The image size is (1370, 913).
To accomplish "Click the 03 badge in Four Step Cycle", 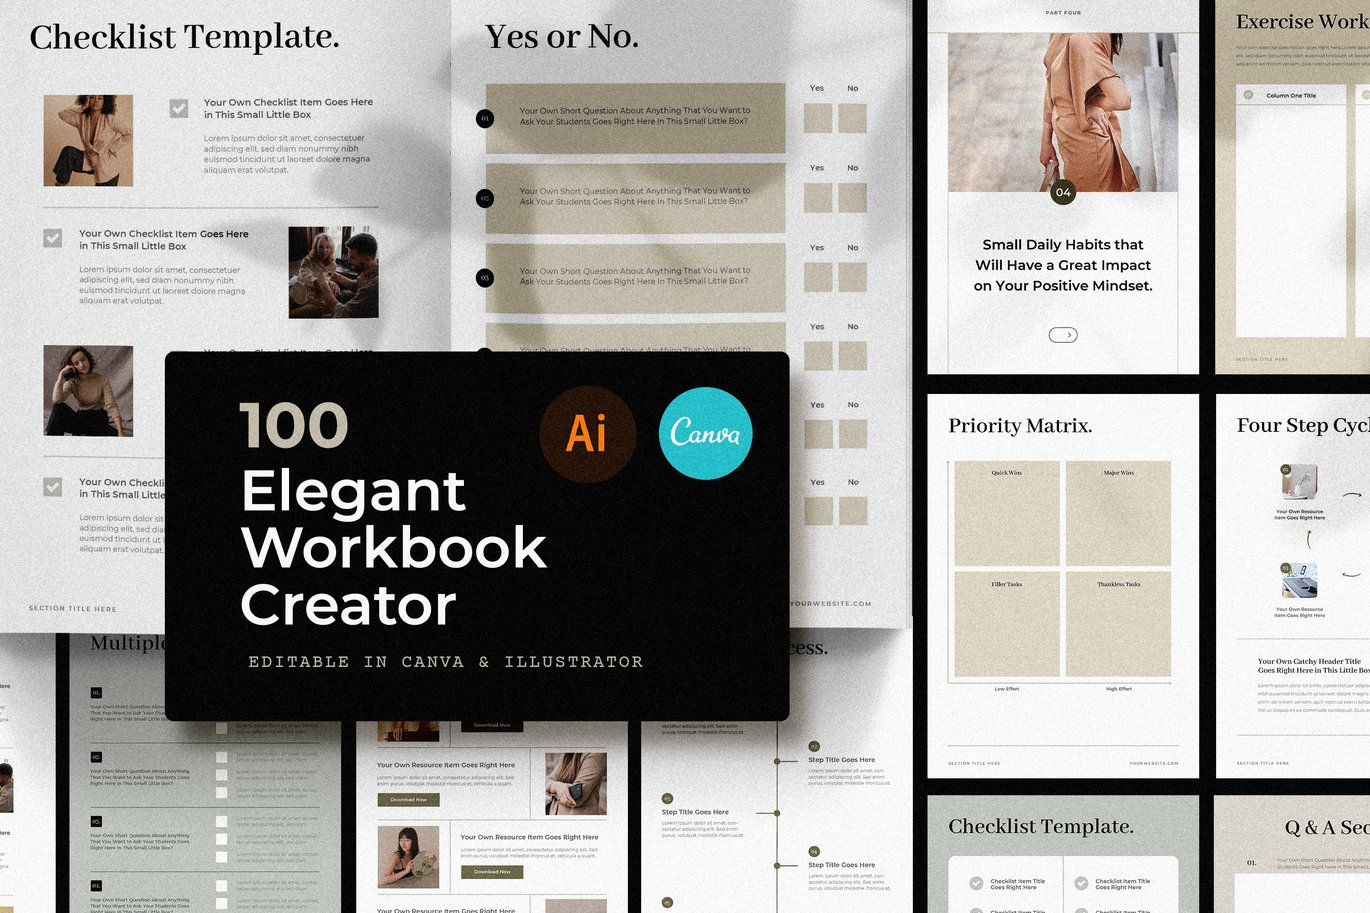I will click(x=1286, y=568).
